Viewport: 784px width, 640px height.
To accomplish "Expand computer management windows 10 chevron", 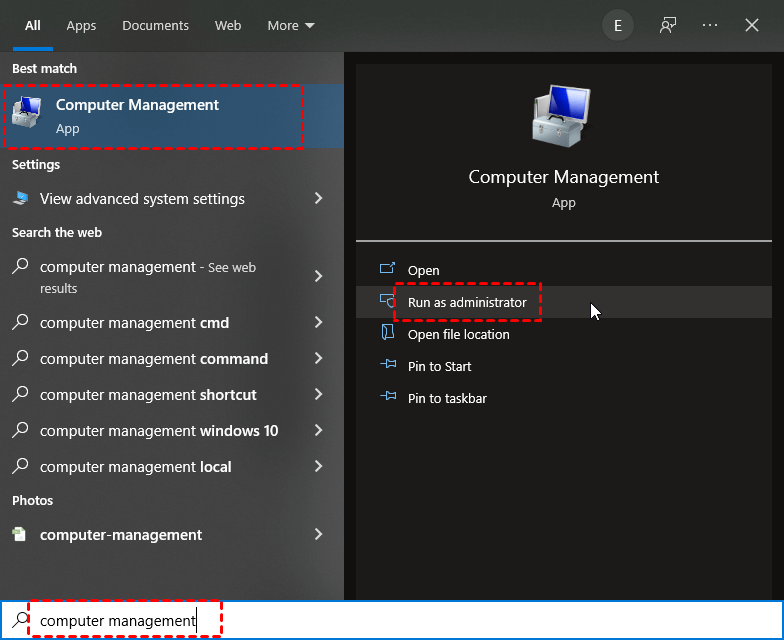I will coord(318,430).
